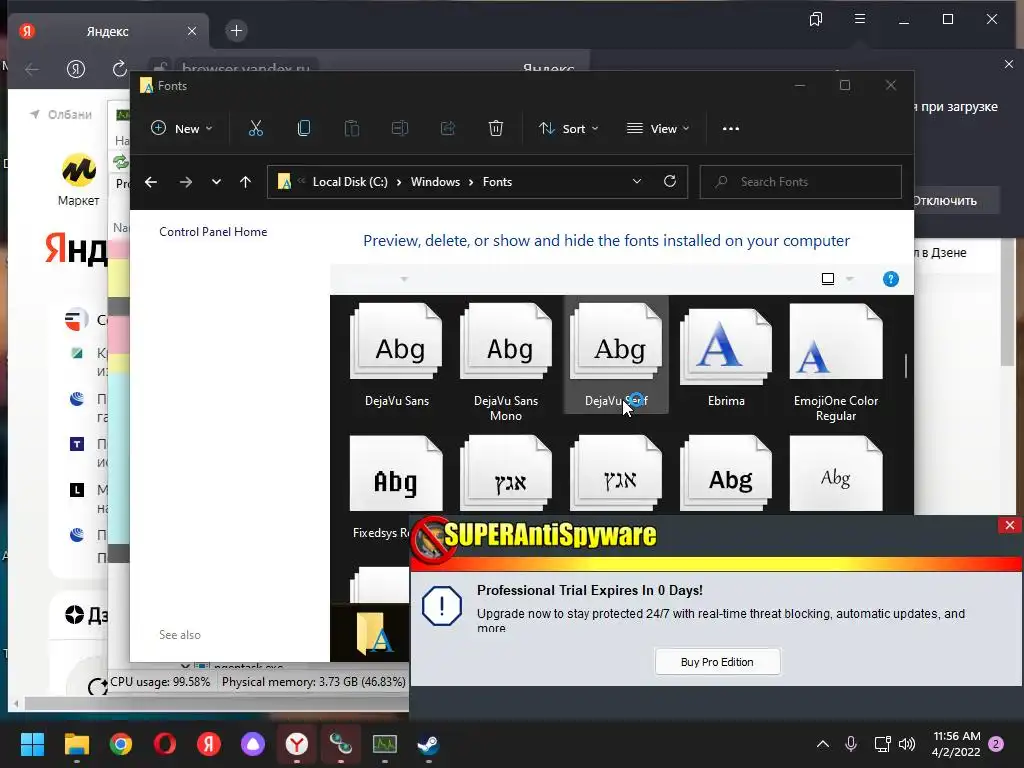This screenshot has width=1024, height=768.
Task: Switch to Yandex Browser Y taskbar icon
Action: point(297,744)
